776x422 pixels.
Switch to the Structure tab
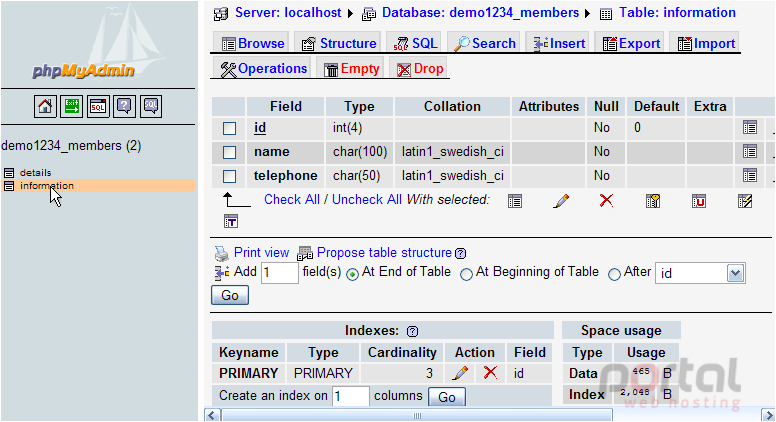(x=339, y=44)
